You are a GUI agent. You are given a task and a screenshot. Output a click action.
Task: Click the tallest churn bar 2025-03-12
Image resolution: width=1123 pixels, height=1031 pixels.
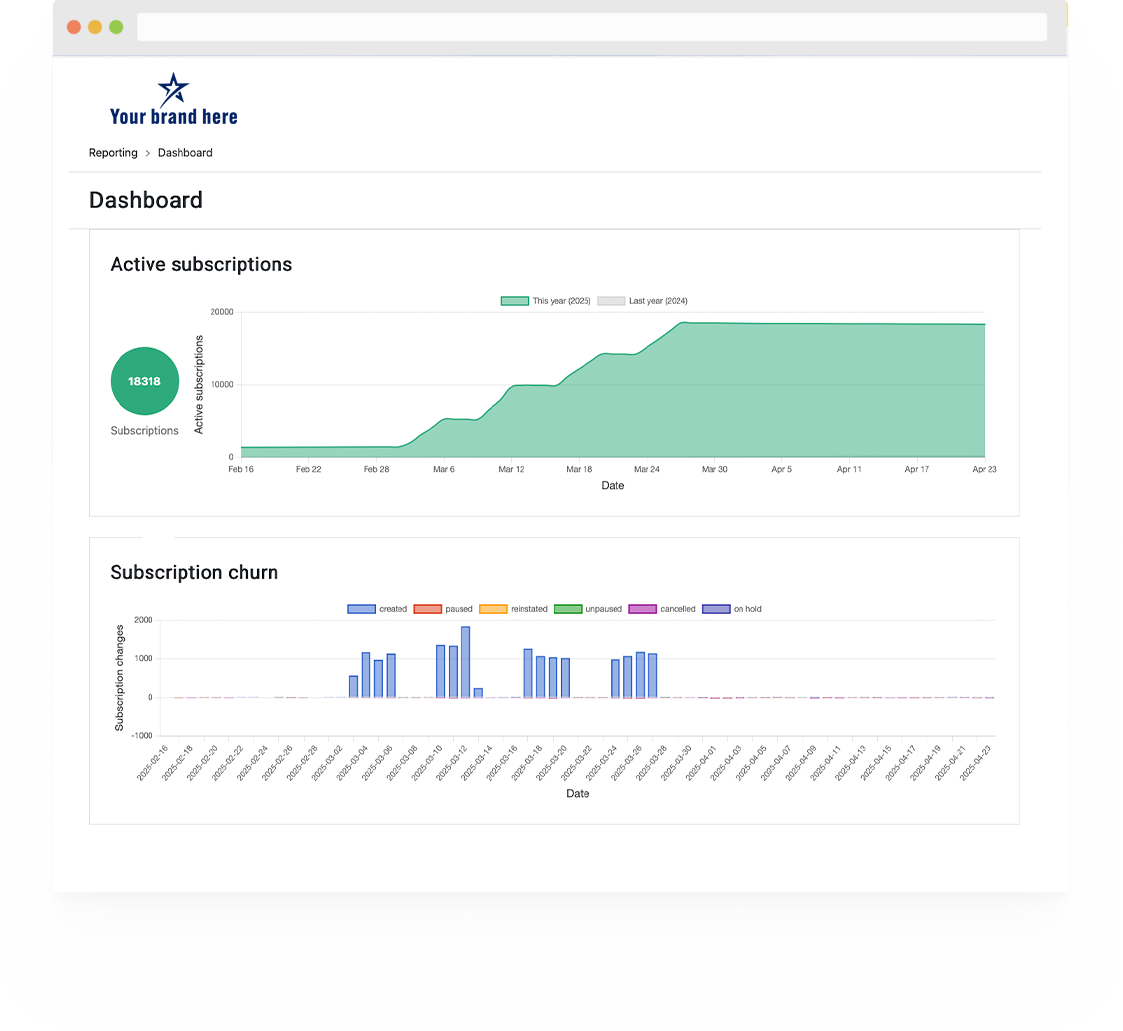pos(466,662)
